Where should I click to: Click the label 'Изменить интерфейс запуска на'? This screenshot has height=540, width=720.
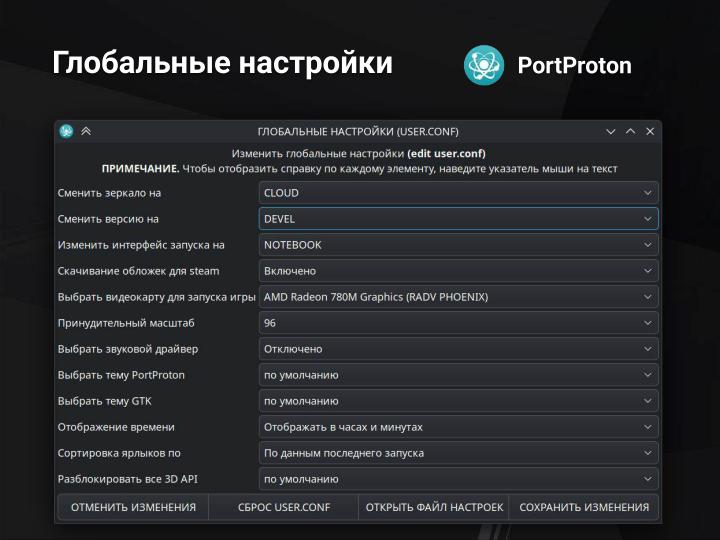coord(141,245)
